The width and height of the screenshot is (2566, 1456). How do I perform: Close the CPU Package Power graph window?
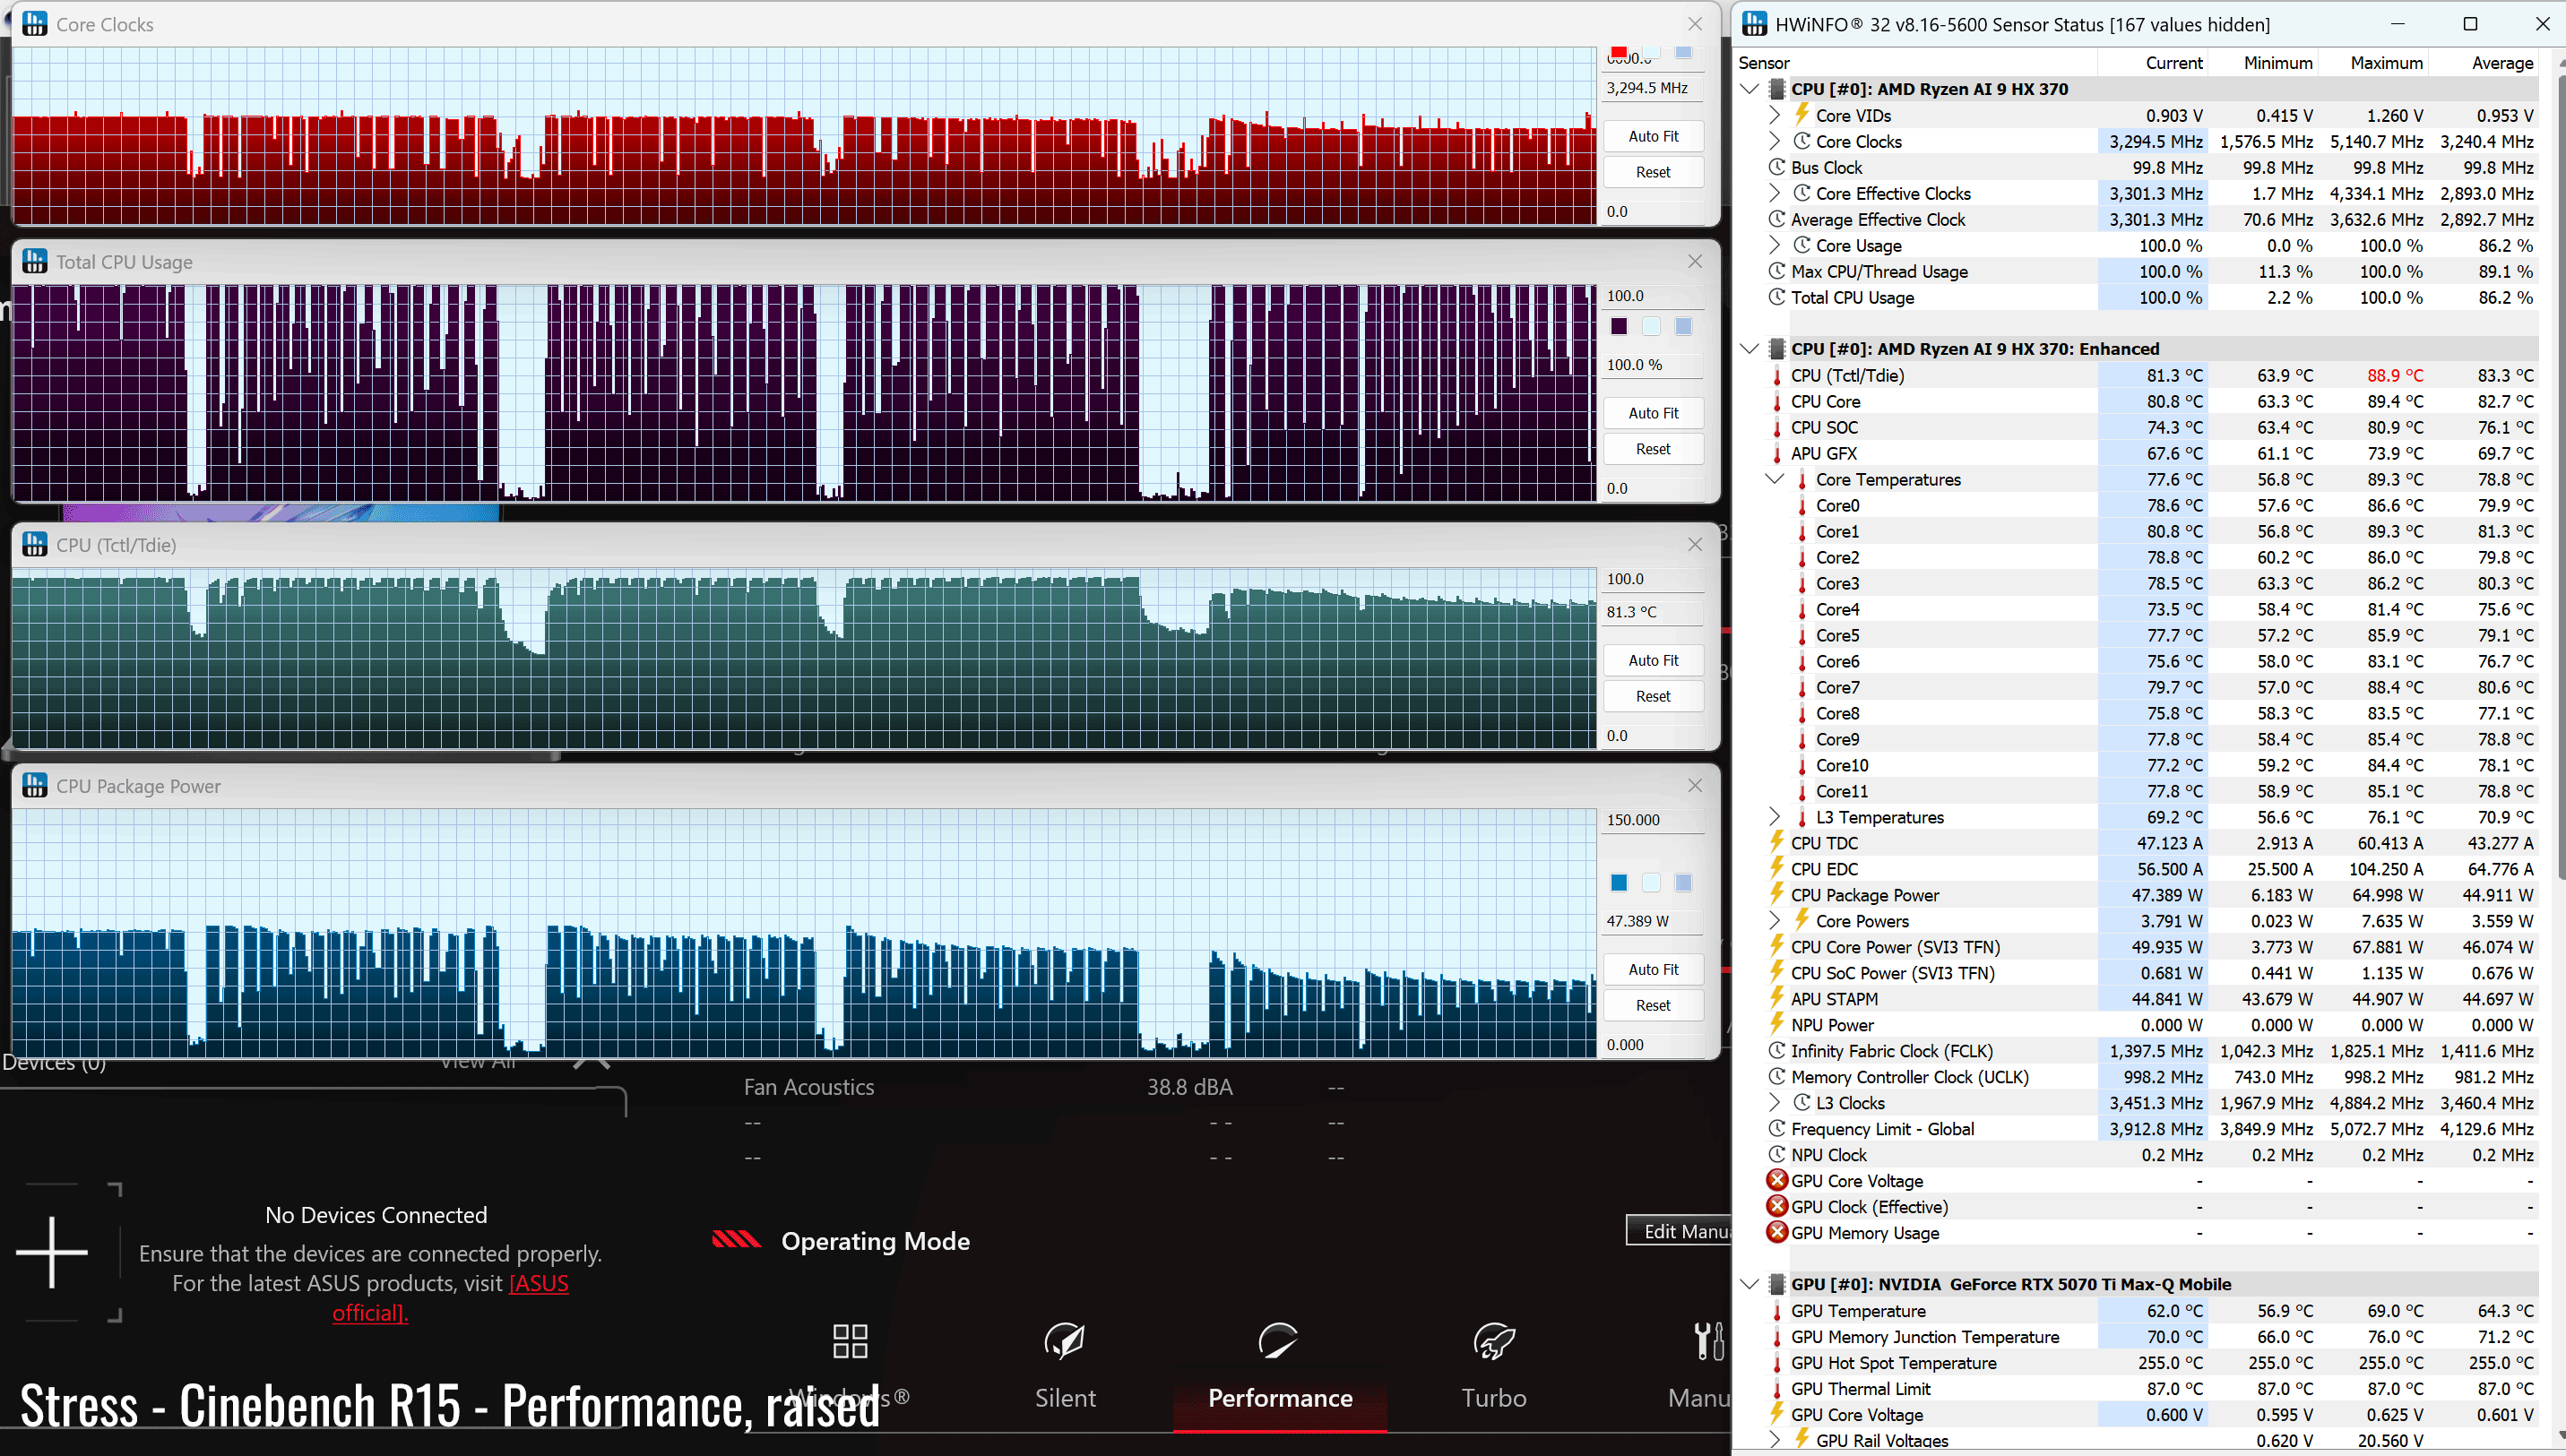[1695, 785]
